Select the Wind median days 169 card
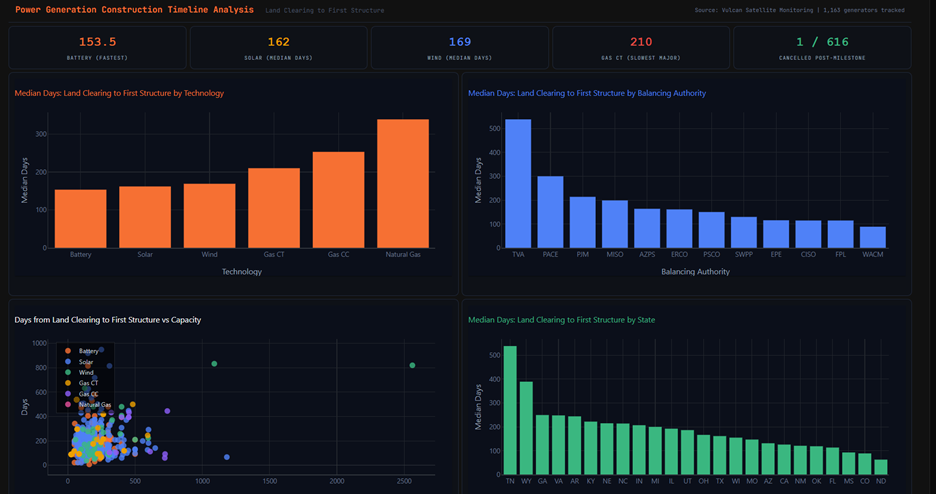This screenshot has width=936, height=494. coord(460,47)
